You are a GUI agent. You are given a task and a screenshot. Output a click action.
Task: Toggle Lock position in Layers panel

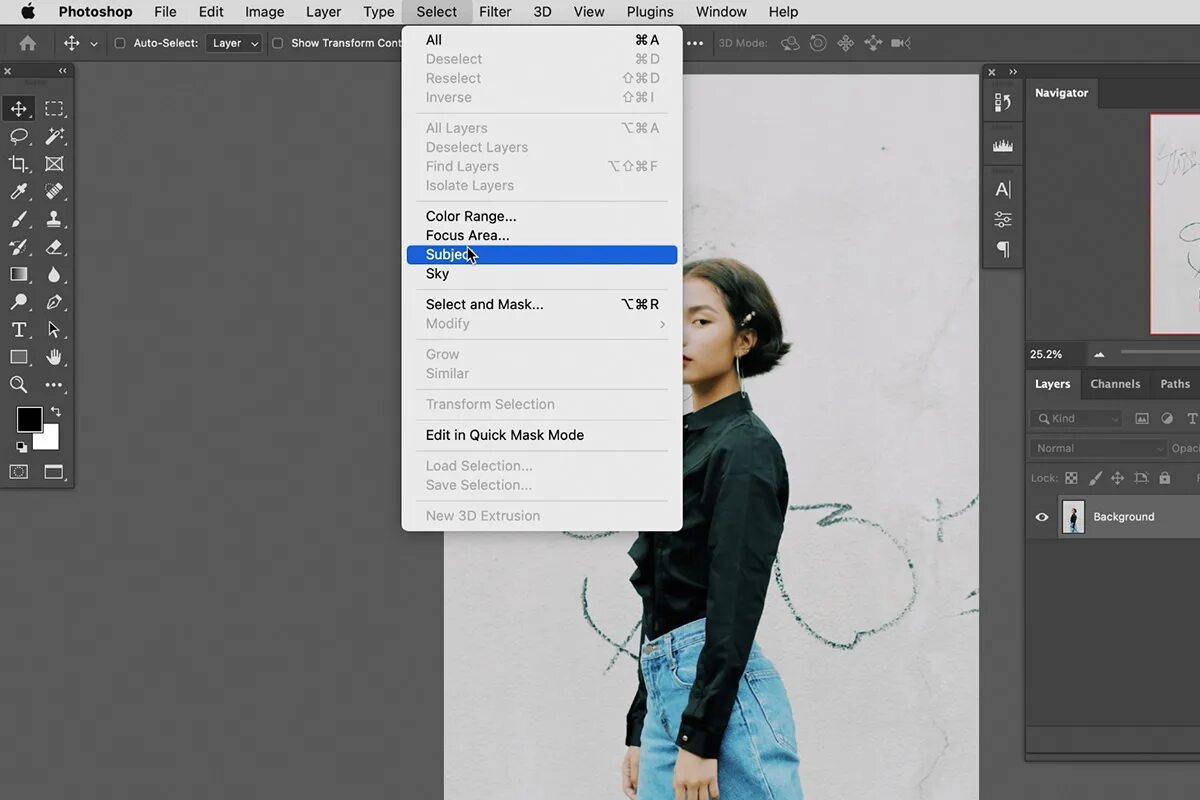[x=1118, y=478]
